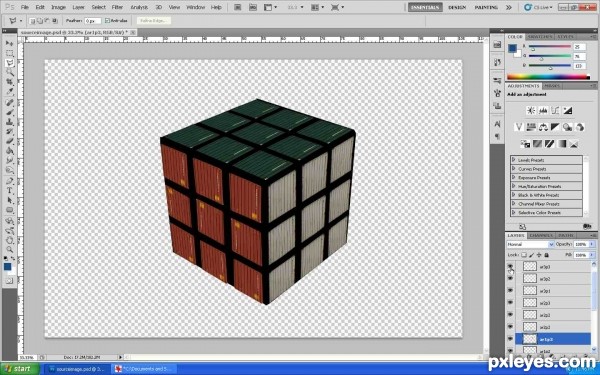Switch to the Masks tab
Screen dimensions: 600x375
pyautogui.click(x=552, y=86)
